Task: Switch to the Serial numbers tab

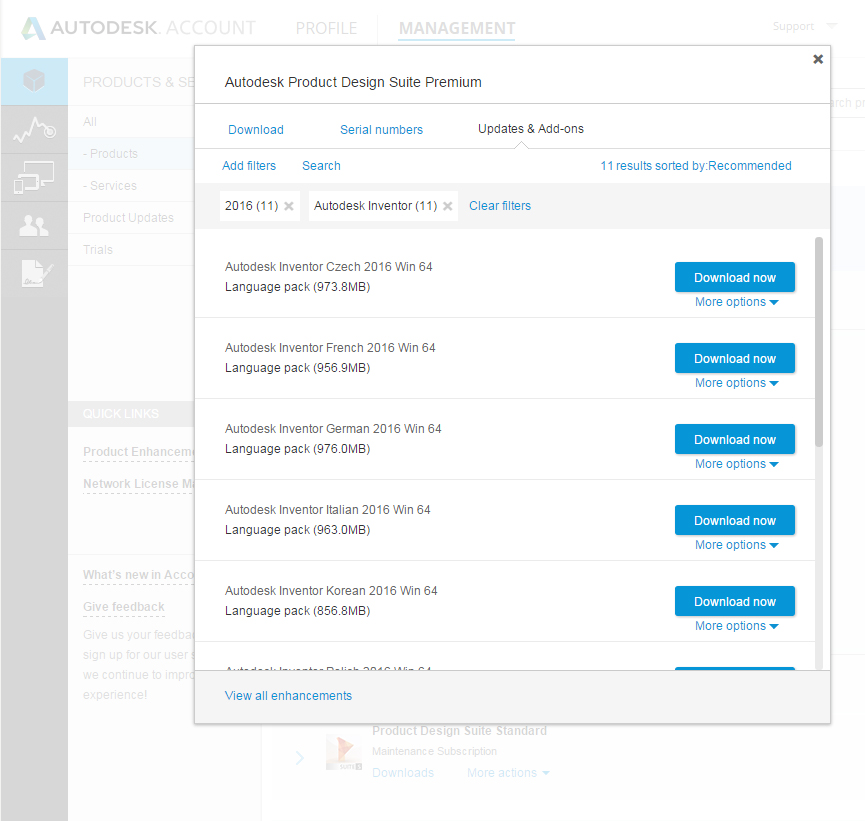Action: coord(381,129)
